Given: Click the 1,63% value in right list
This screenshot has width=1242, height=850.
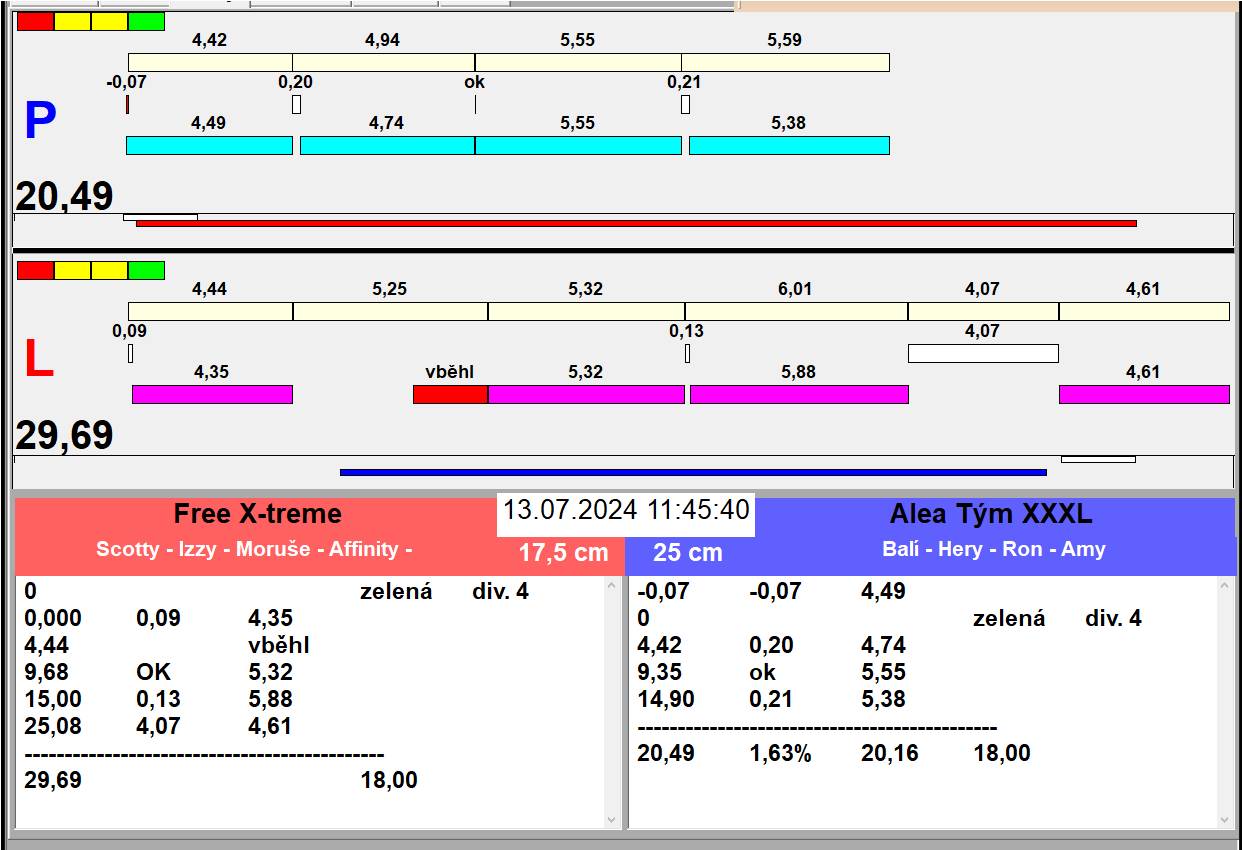Looking at the screenshot, I should click(x=780, y=753).
